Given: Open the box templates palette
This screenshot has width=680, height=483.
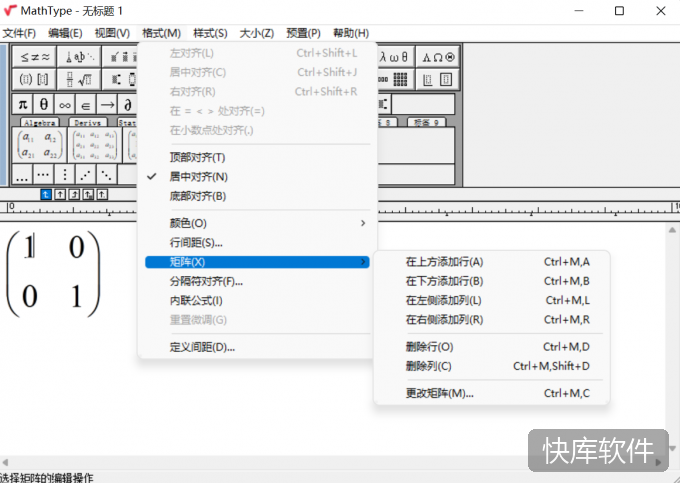Looking at the screenshot, I should (438, 79).
